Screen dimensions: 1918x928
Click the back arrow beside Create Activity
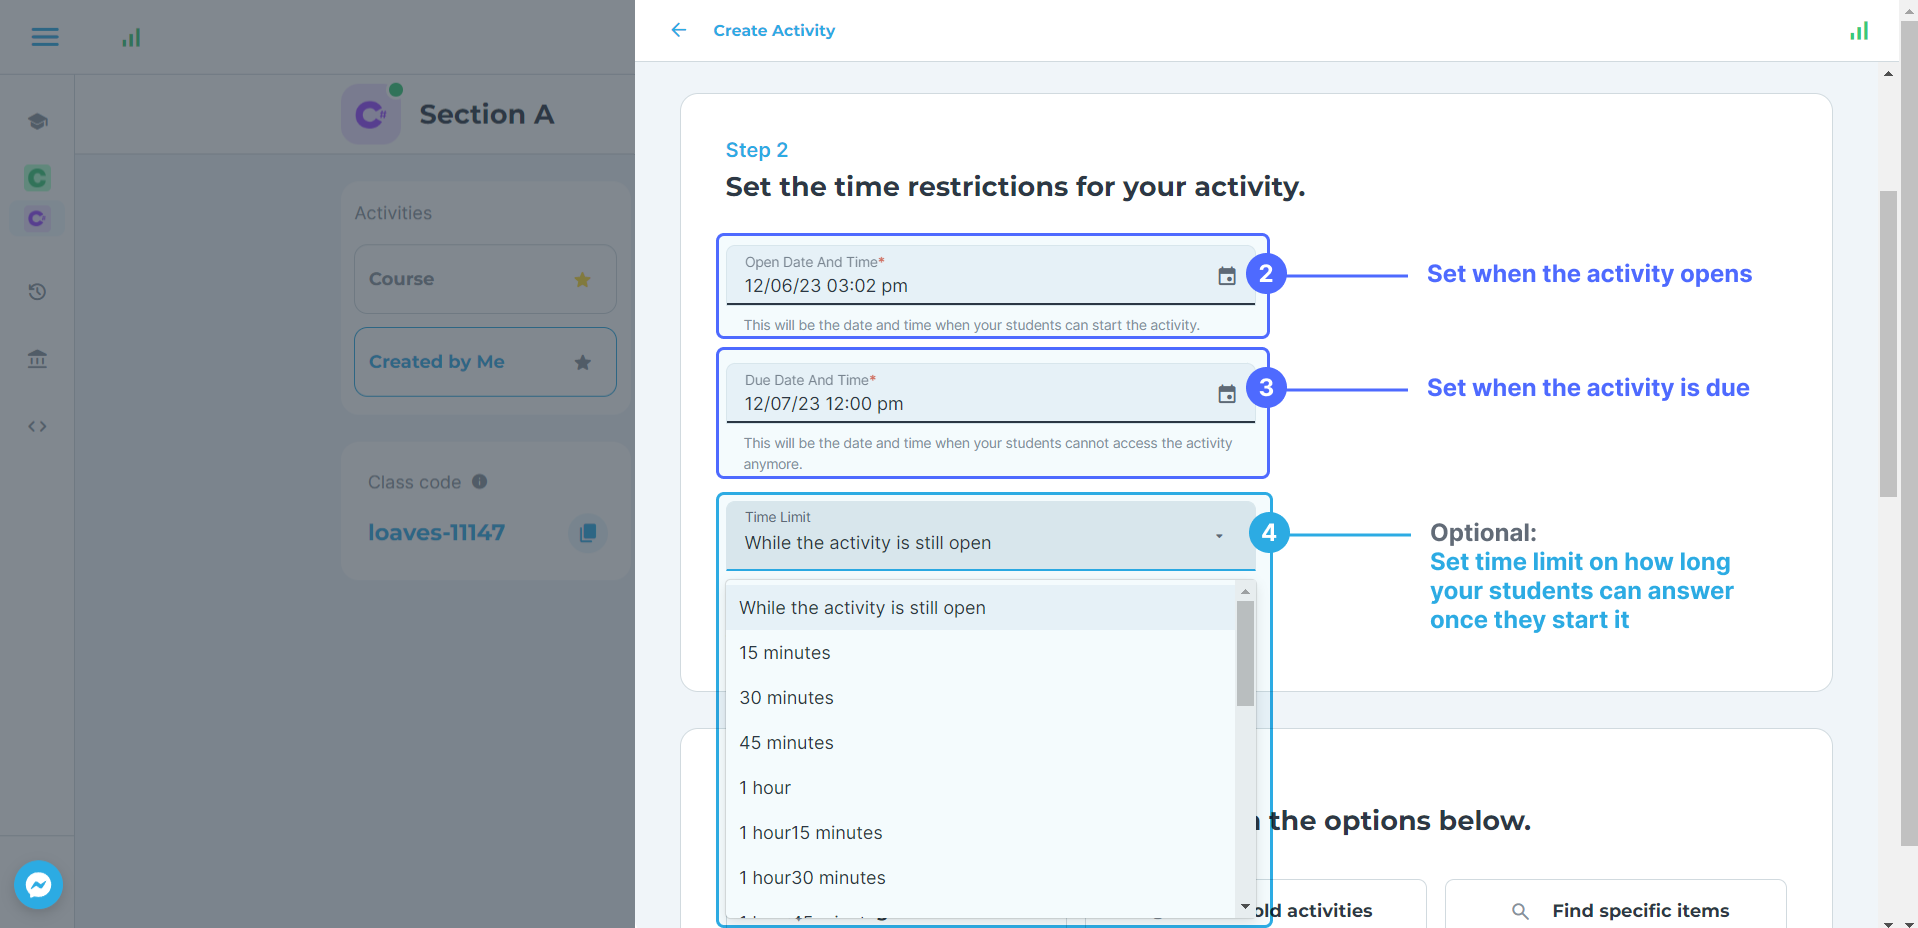point(679,30)
